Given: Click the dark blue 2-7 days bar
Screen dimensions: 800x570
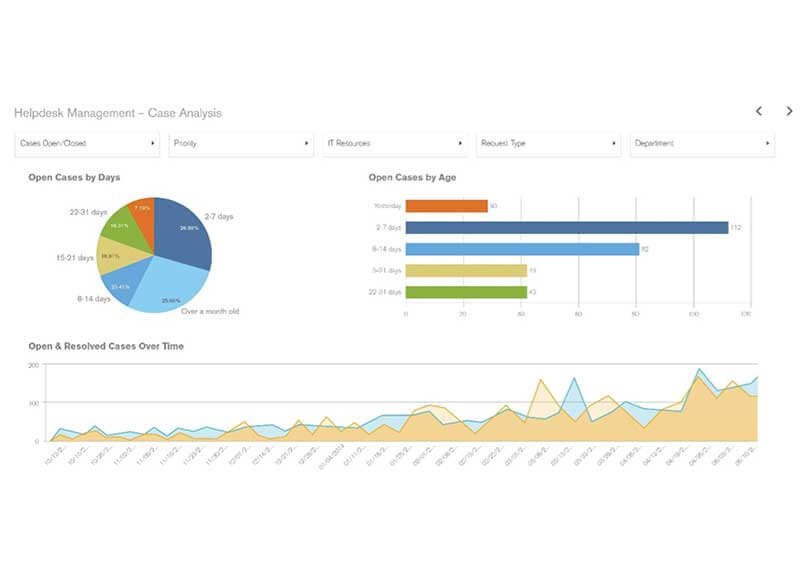Looking at the screenshot, I should pos(567,228).
